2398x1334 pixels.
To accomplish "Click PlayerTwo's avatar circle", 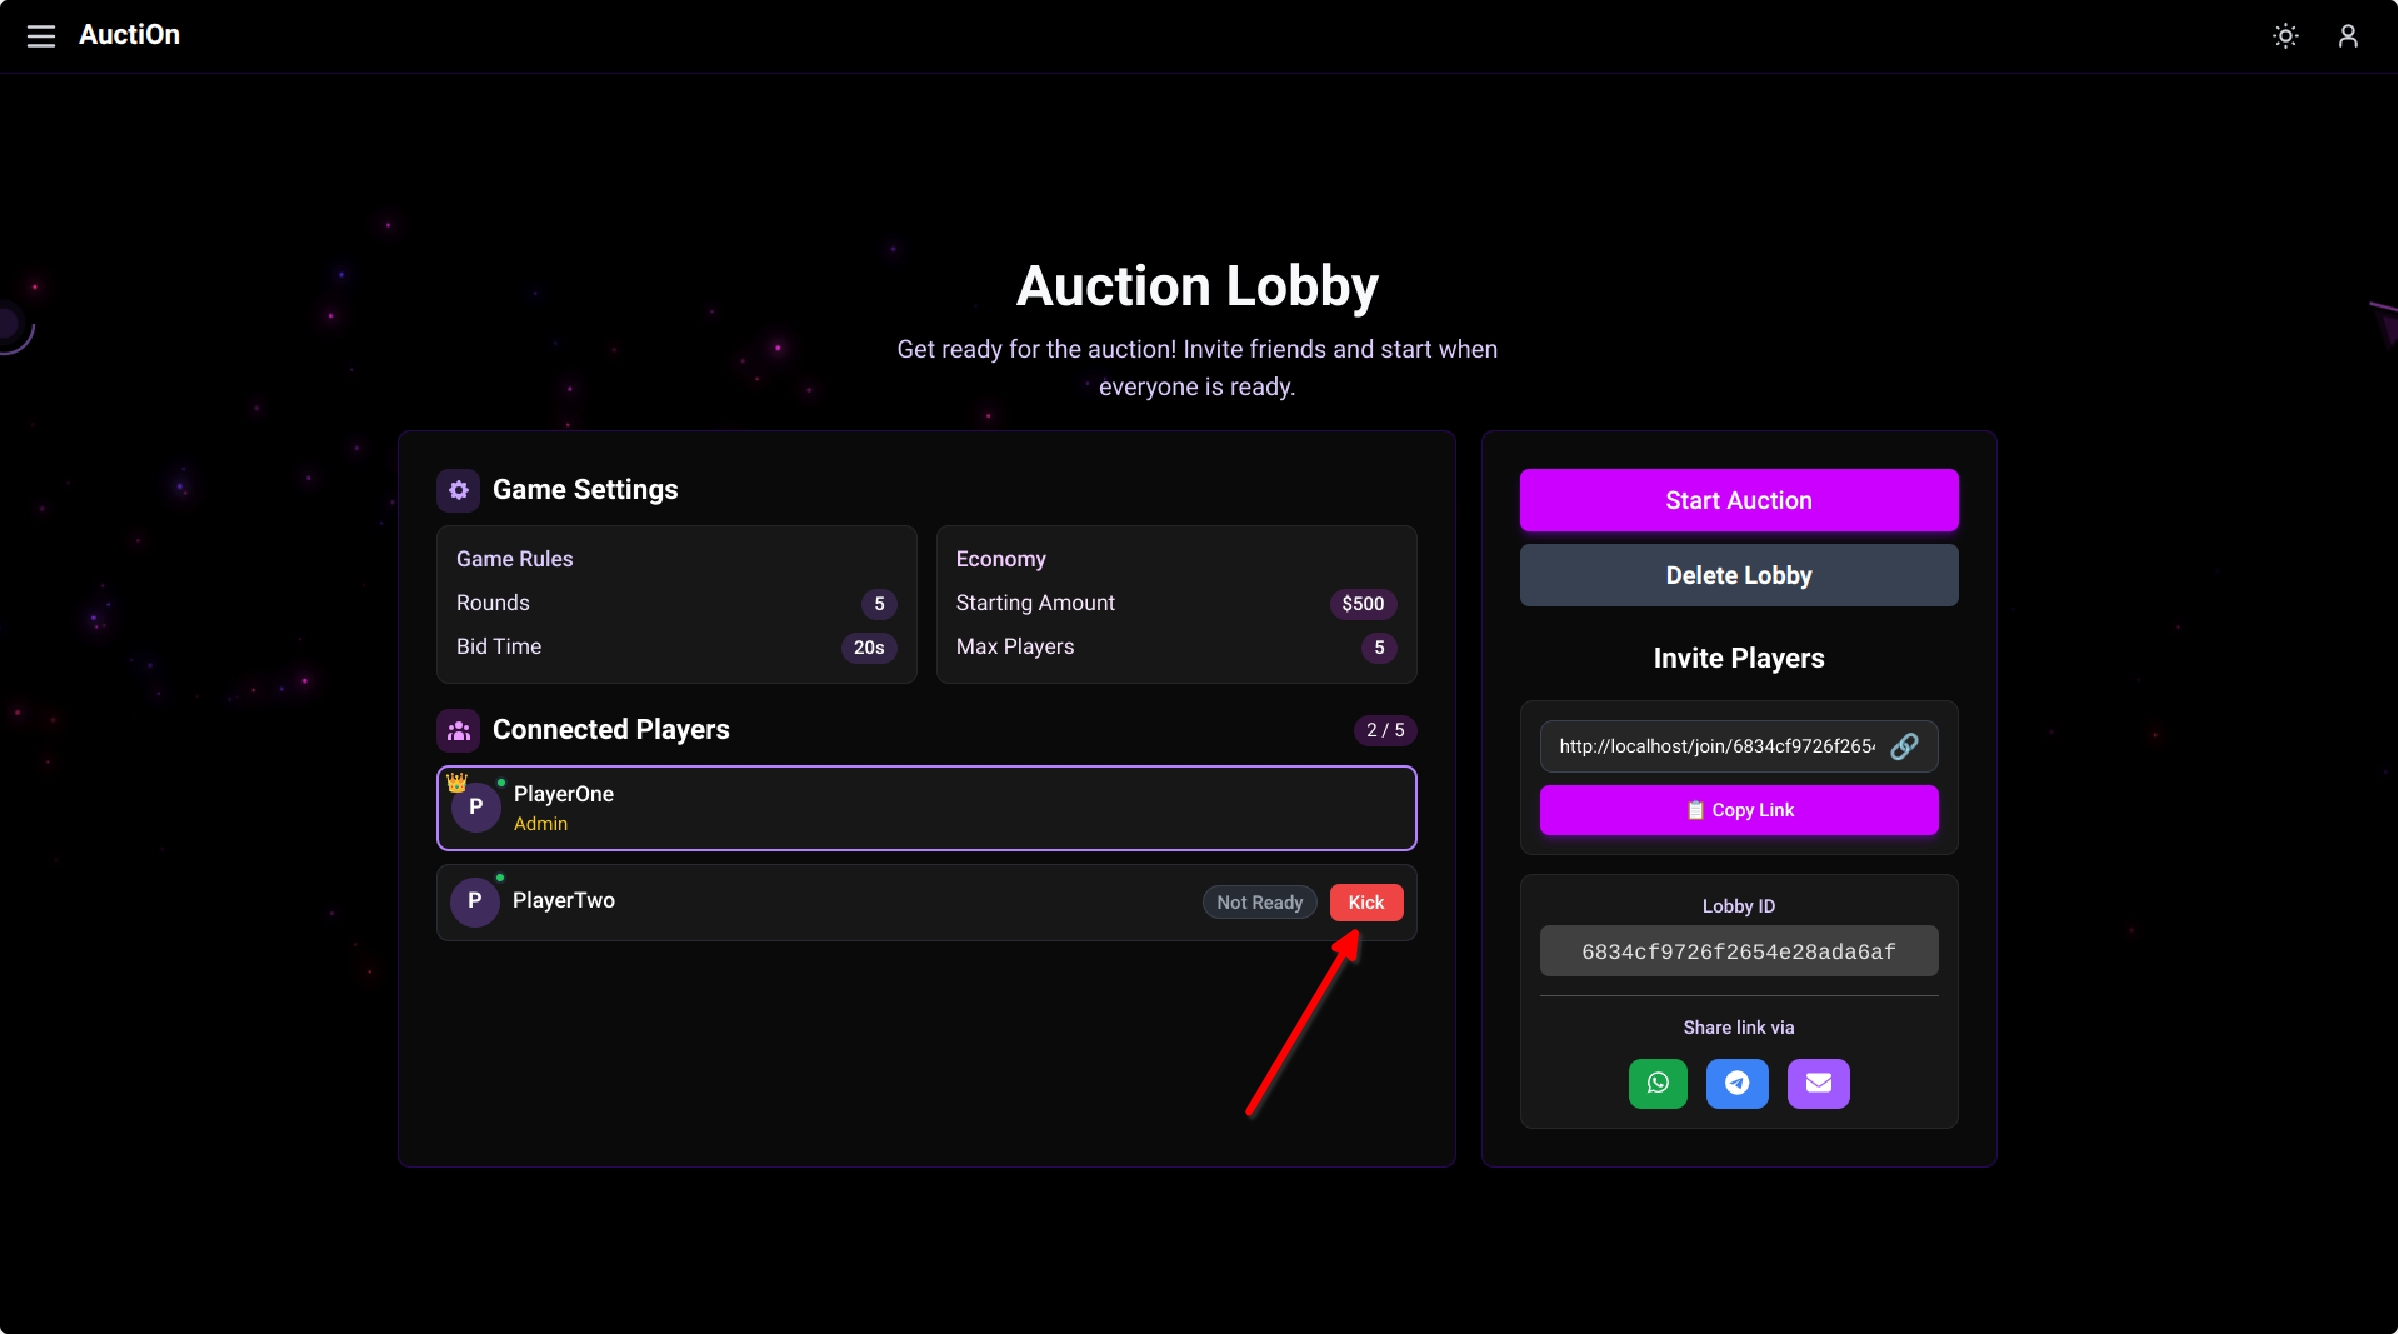I will click(475, 901).
